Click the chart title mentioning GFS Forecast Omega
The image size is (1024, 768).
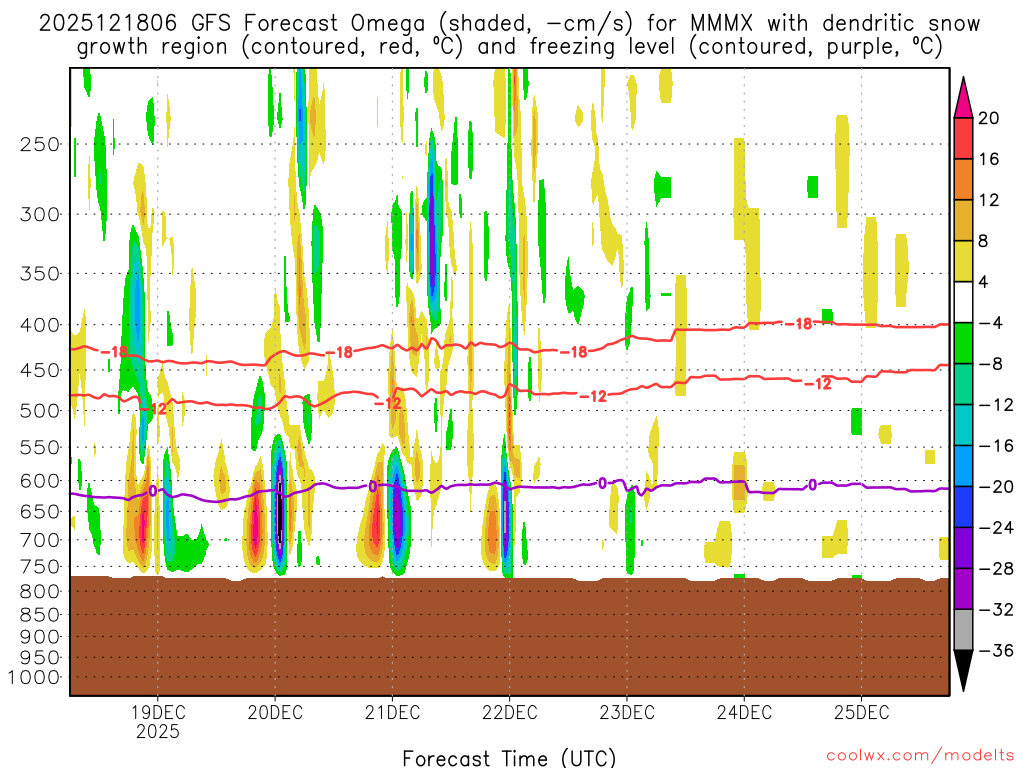(509, 35)
